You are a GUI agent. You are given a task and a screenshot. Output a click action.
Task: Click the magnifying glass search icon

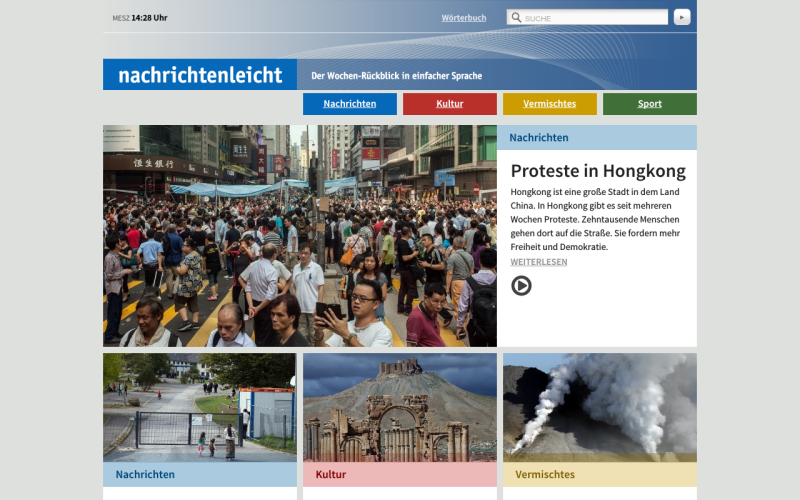coord(516,17)
